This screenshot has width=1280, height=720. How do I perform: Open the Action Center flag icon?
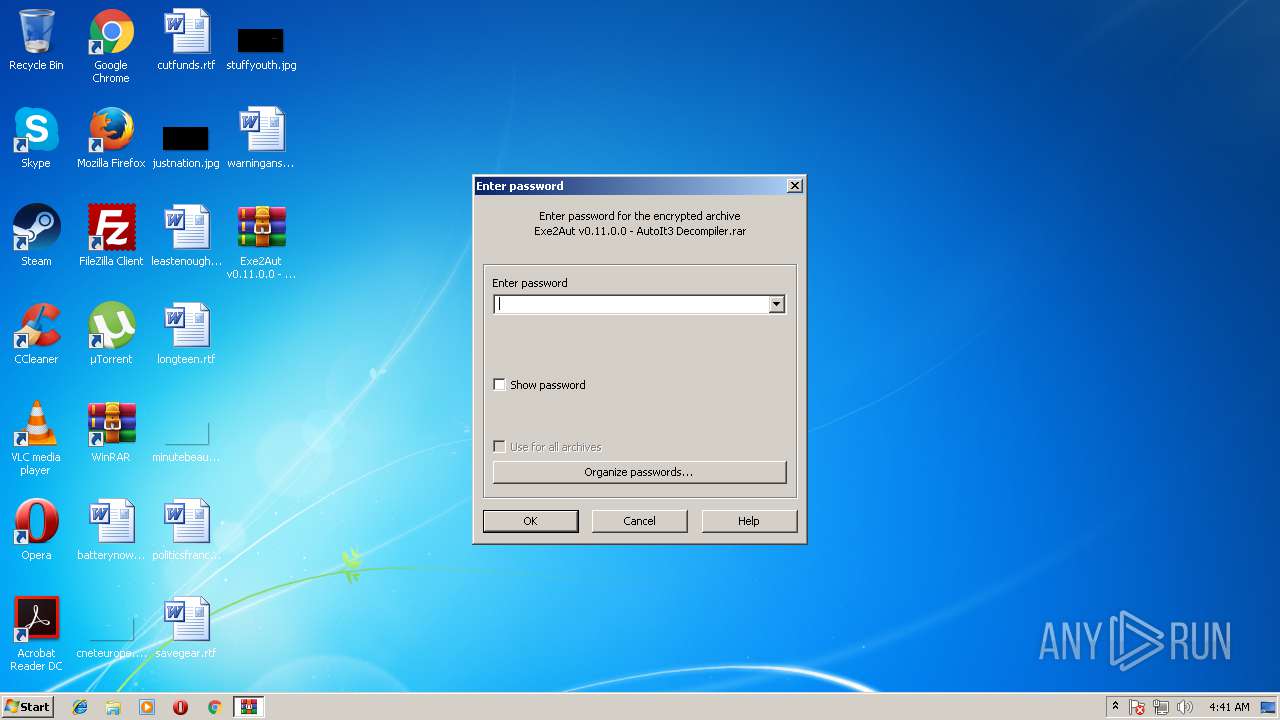1137,707
